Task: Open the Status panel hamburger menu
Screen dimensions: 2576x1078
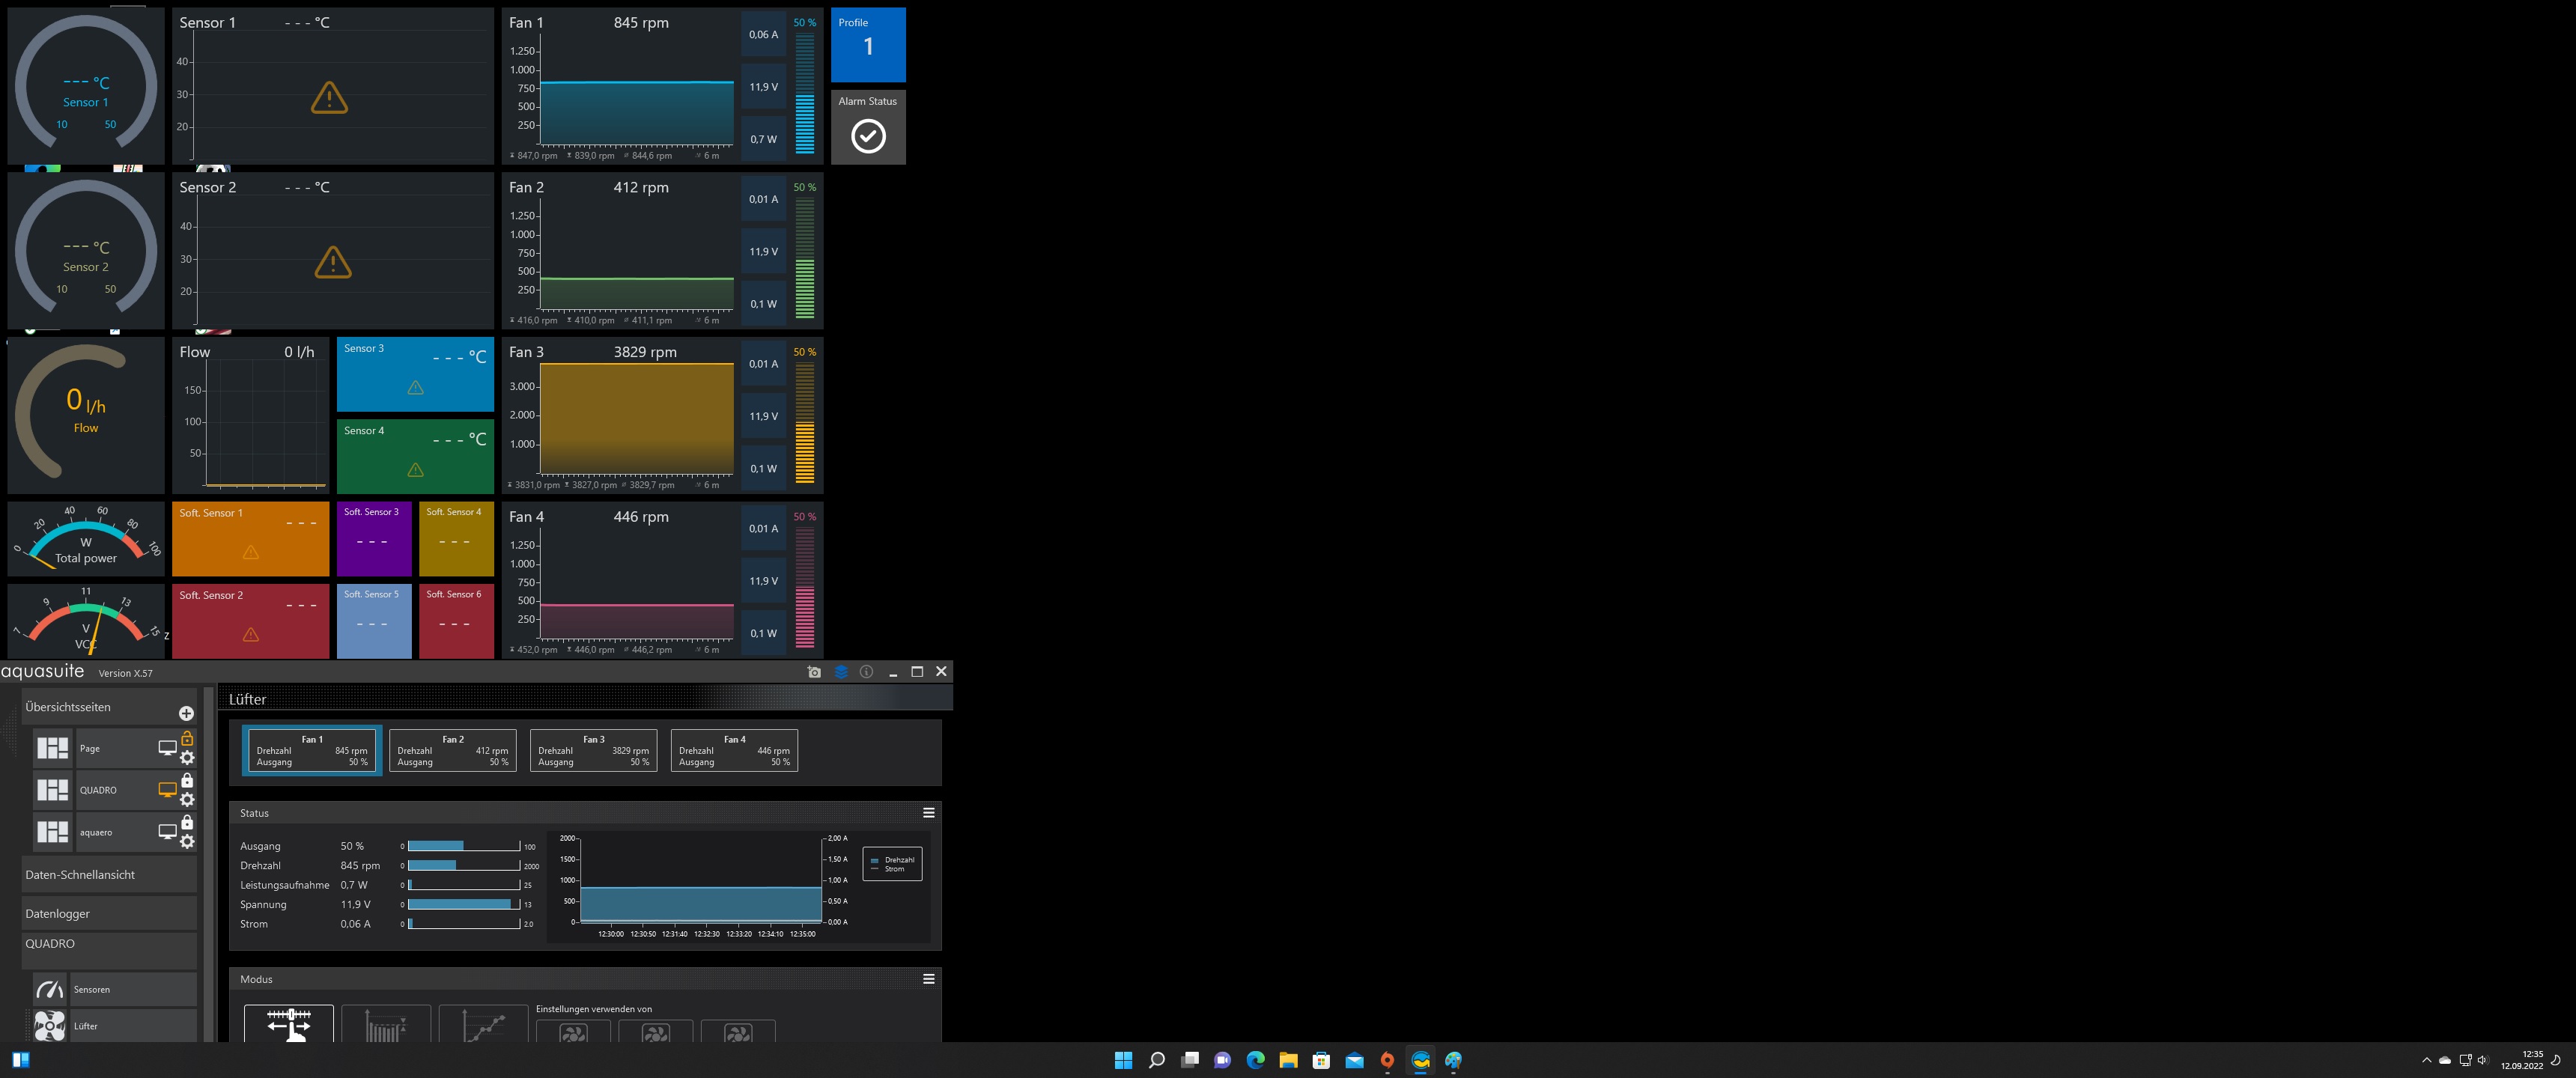Action: point(928,813)
